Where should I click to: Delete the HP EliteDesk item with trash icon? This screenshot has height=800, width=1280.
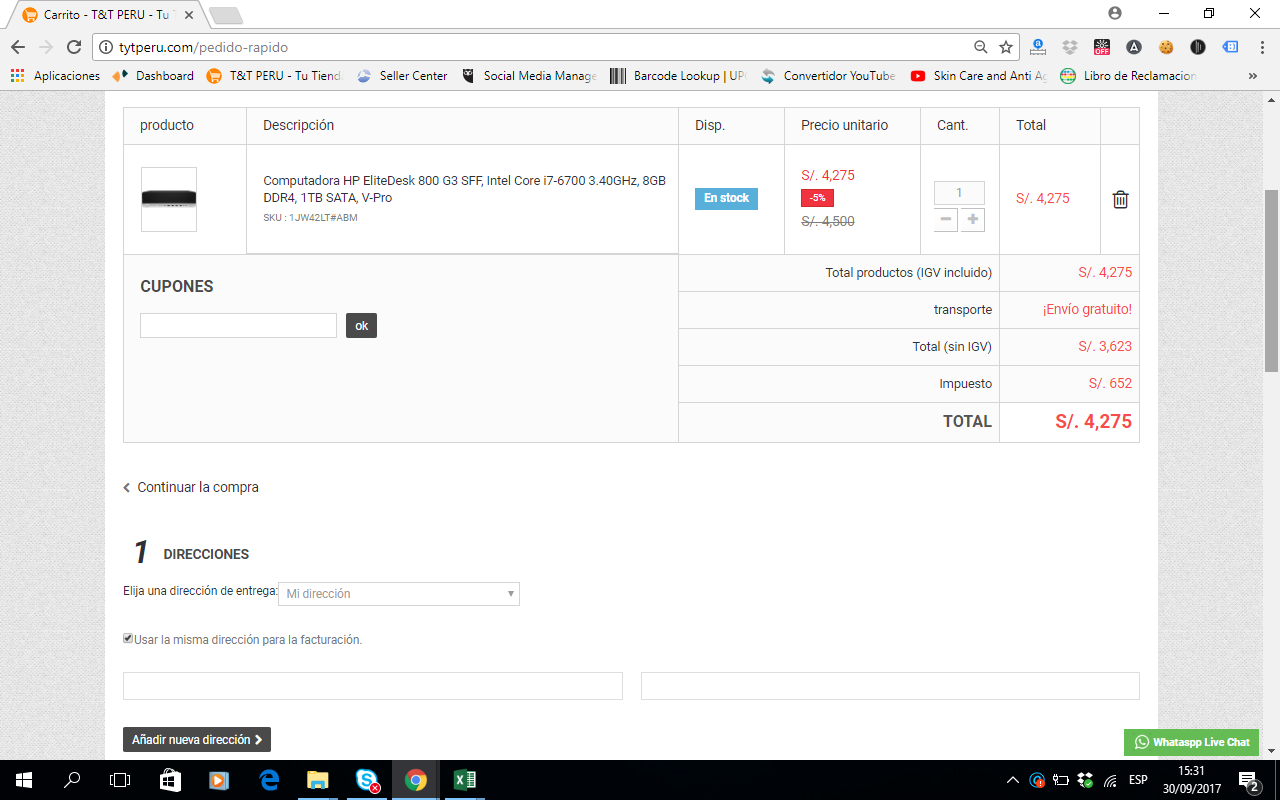pyautogui.click(x=1120, y=199)
